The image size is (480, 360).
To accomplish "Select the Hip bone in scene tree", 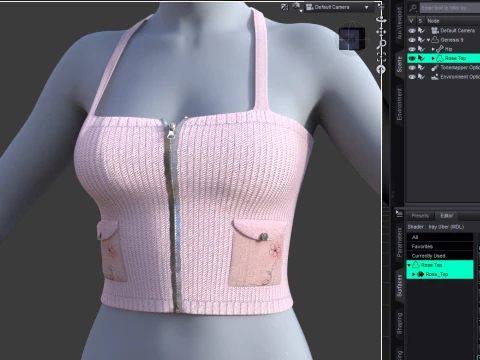I will [448, 49].
